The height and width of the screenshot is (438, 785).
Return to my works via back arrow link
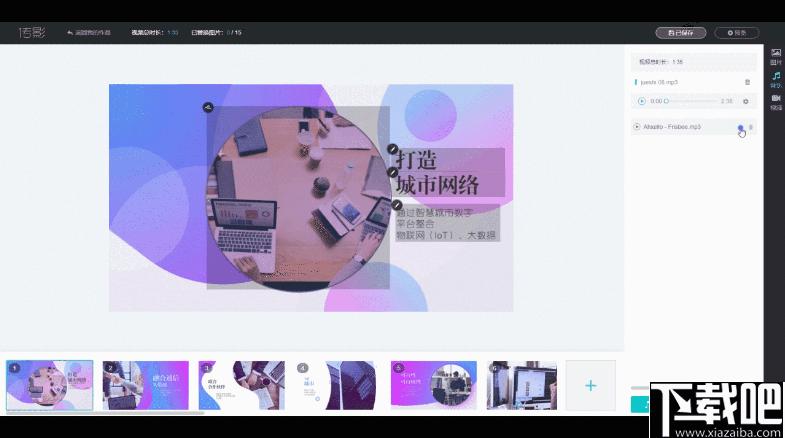(x=88, y=33)
